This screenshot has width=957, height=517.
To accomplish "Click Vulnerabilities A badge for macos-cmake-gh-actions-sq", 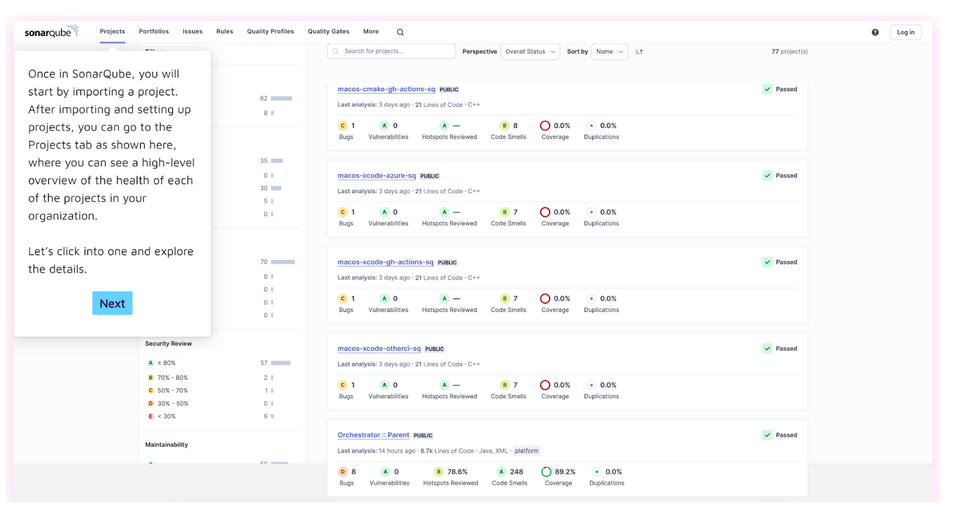I will (x=385, y=126).
